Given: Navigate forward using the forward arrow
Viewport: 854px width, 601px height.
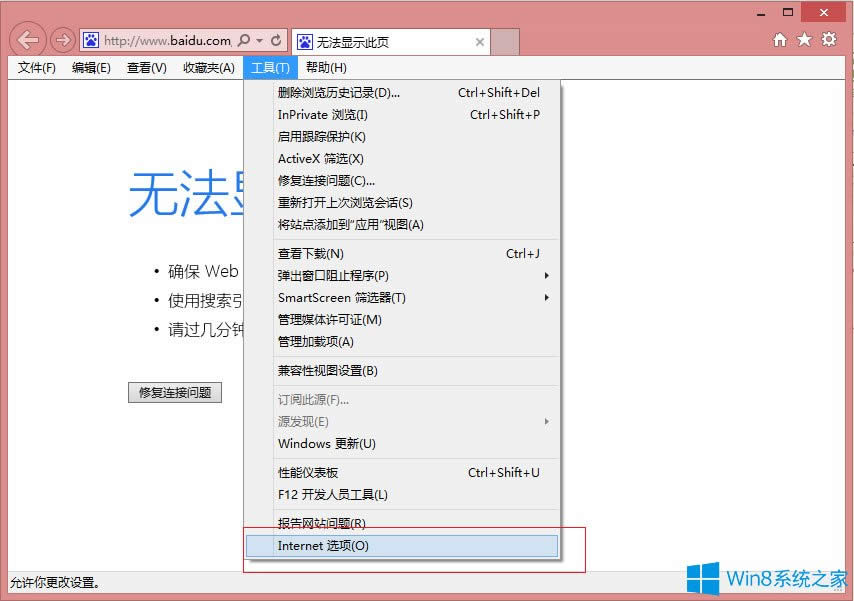Looking at the screenshot, I should (62, 40).
